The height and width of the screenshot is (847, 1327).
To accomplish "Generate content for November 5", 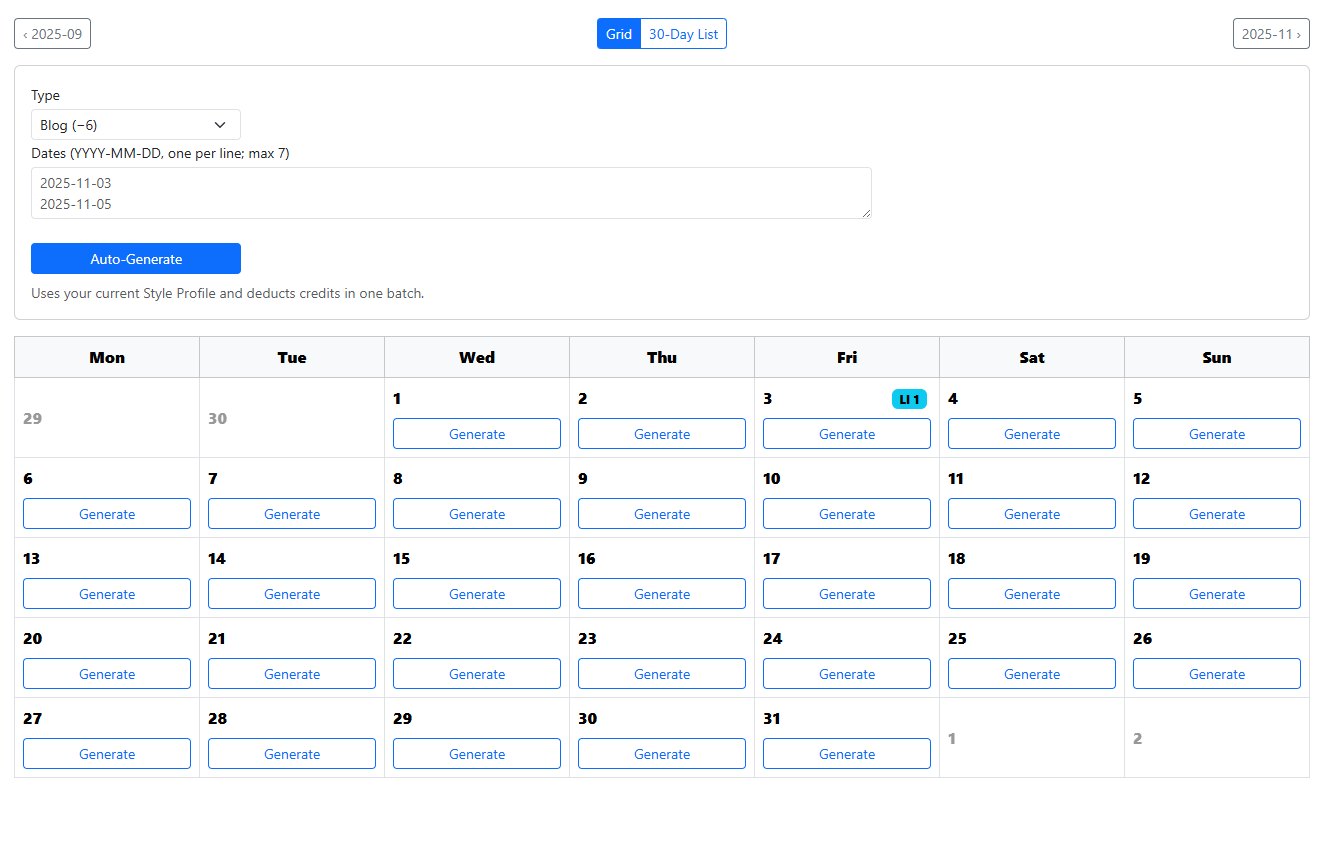I will click(1216, 433).
